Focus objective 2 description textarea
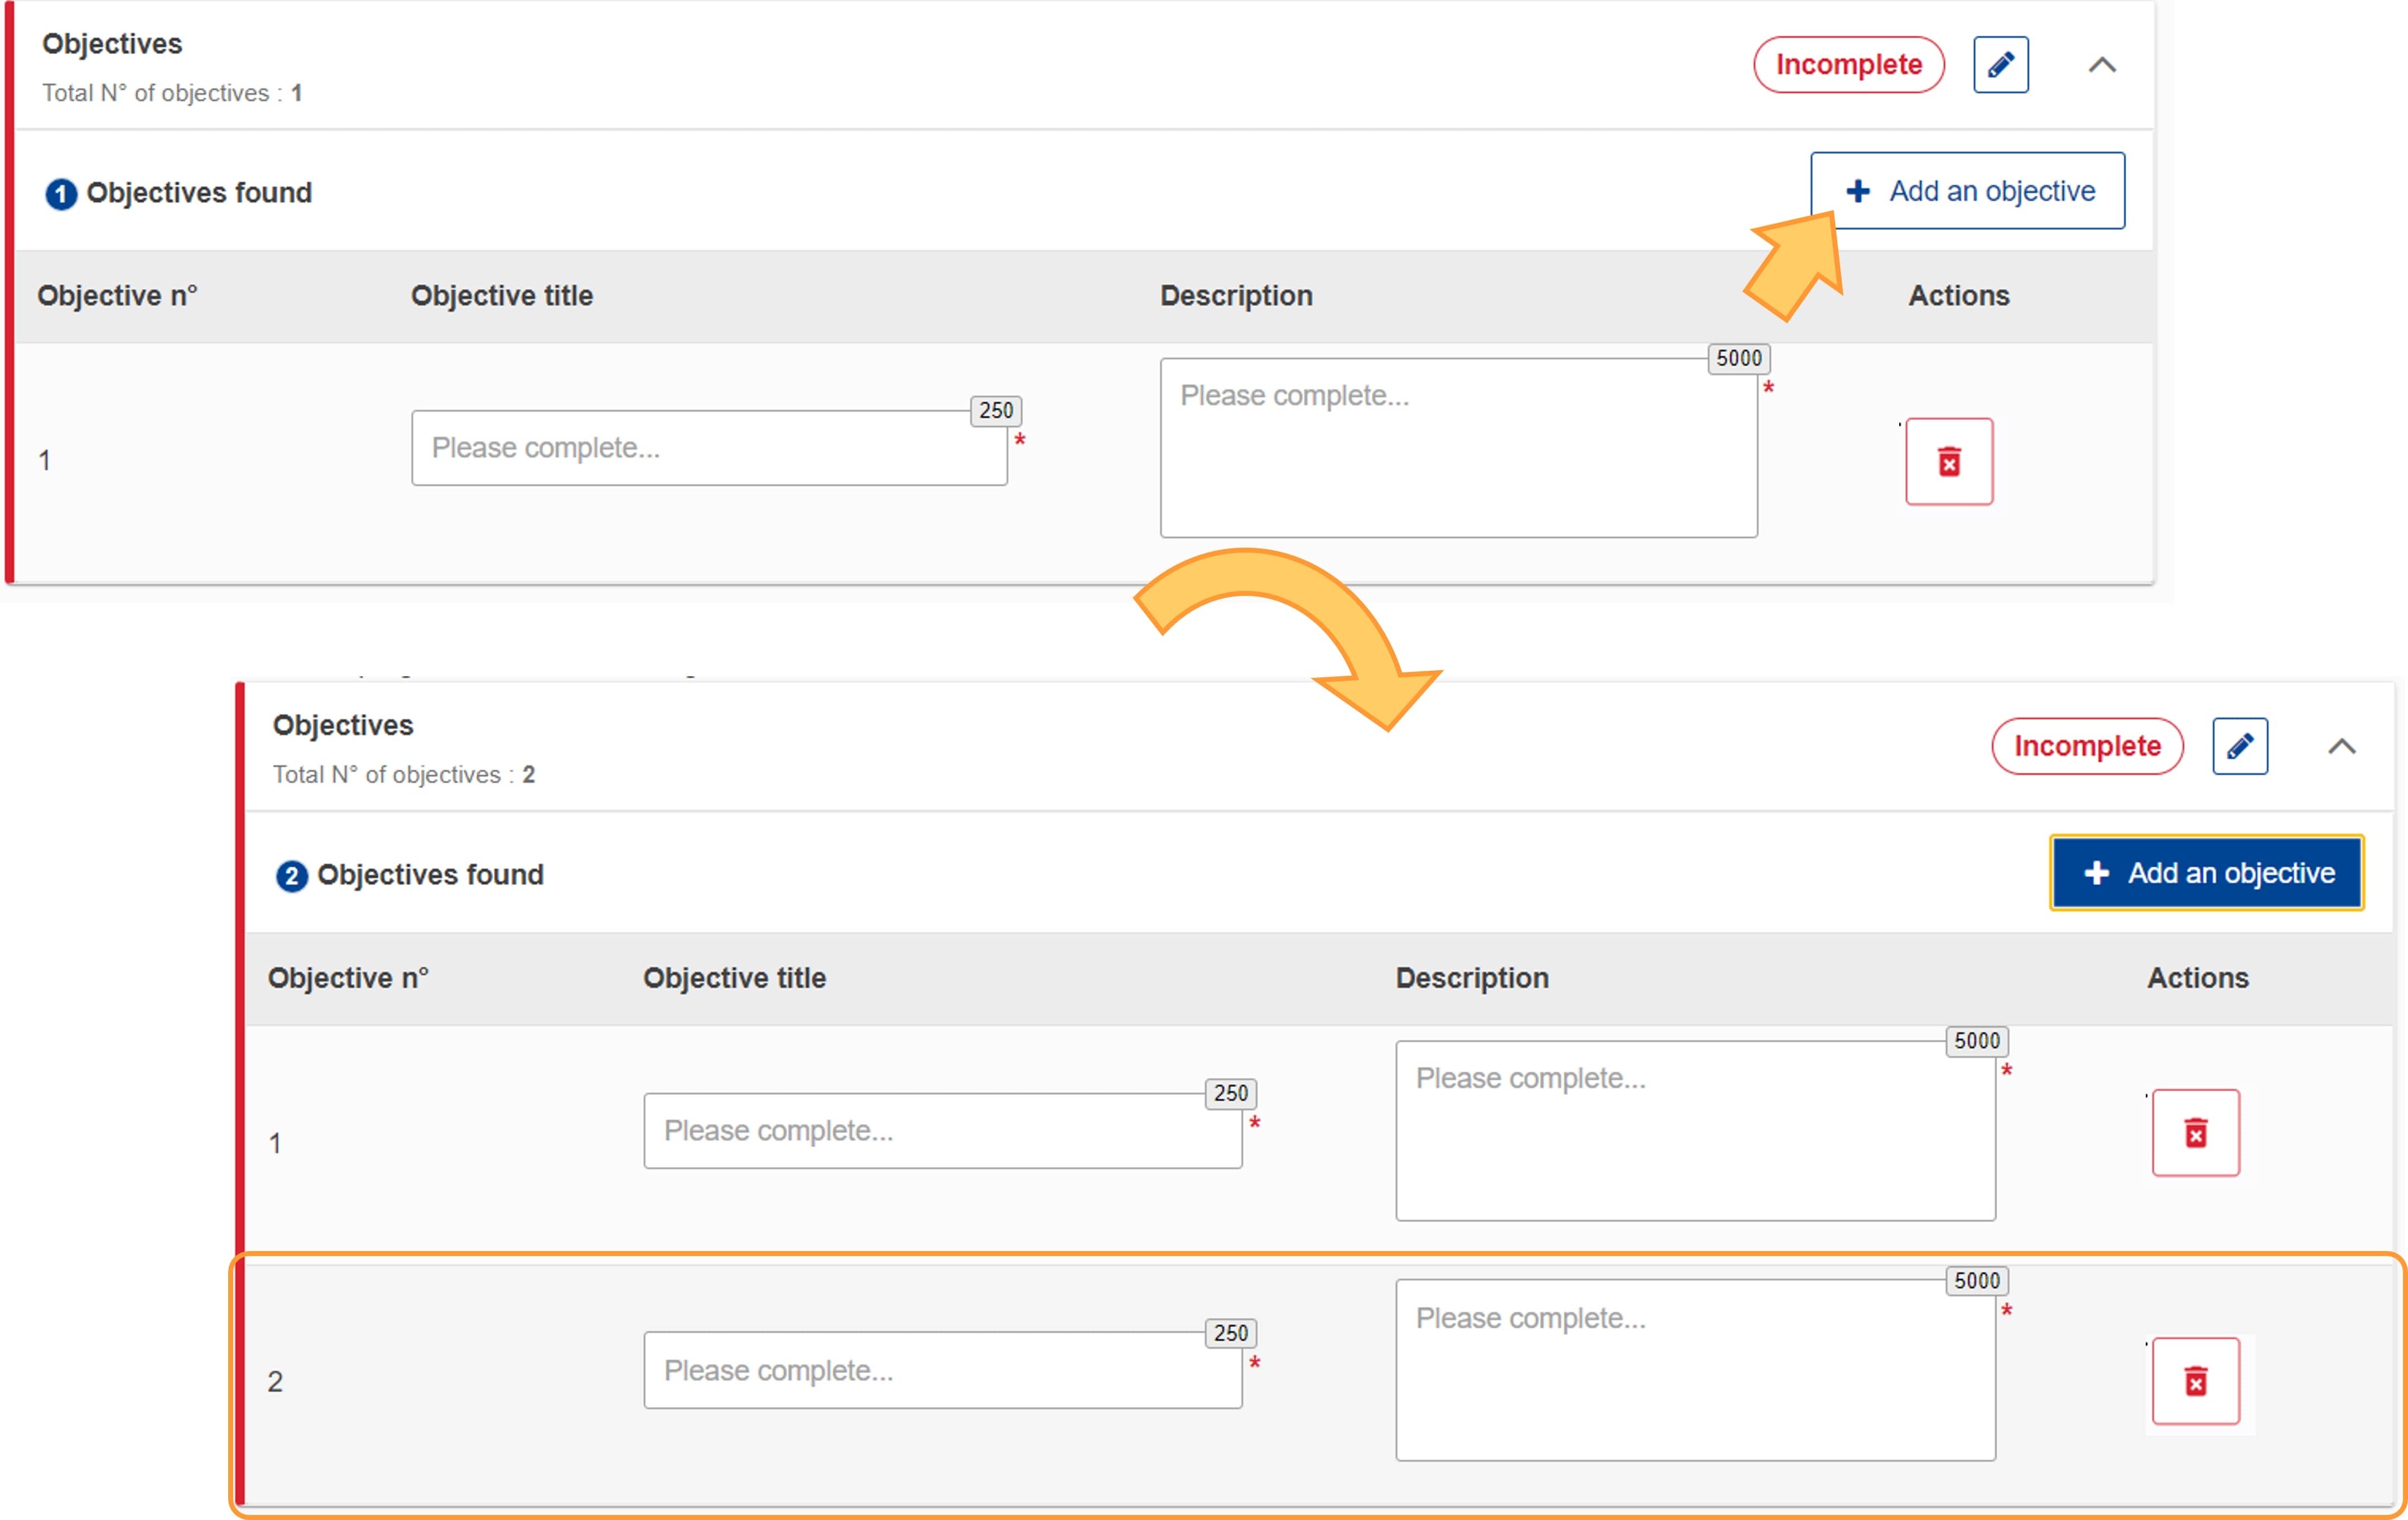This screenshot has width=2408, height=1520. point(1695,1370)
